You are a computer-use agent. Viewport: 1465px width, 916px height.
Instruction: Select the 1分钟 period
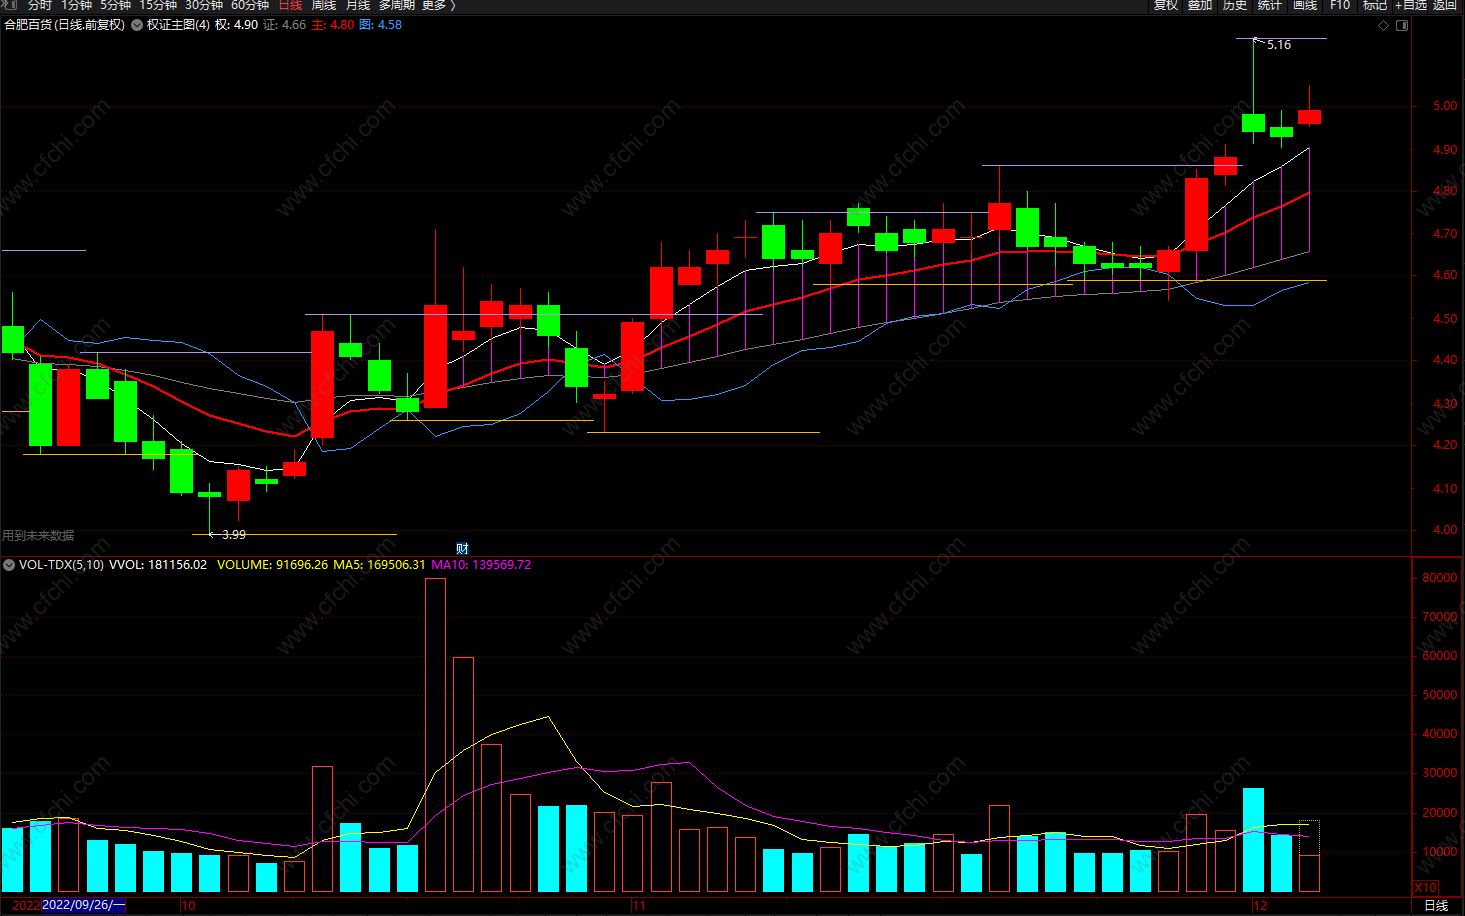pos(76,5)
